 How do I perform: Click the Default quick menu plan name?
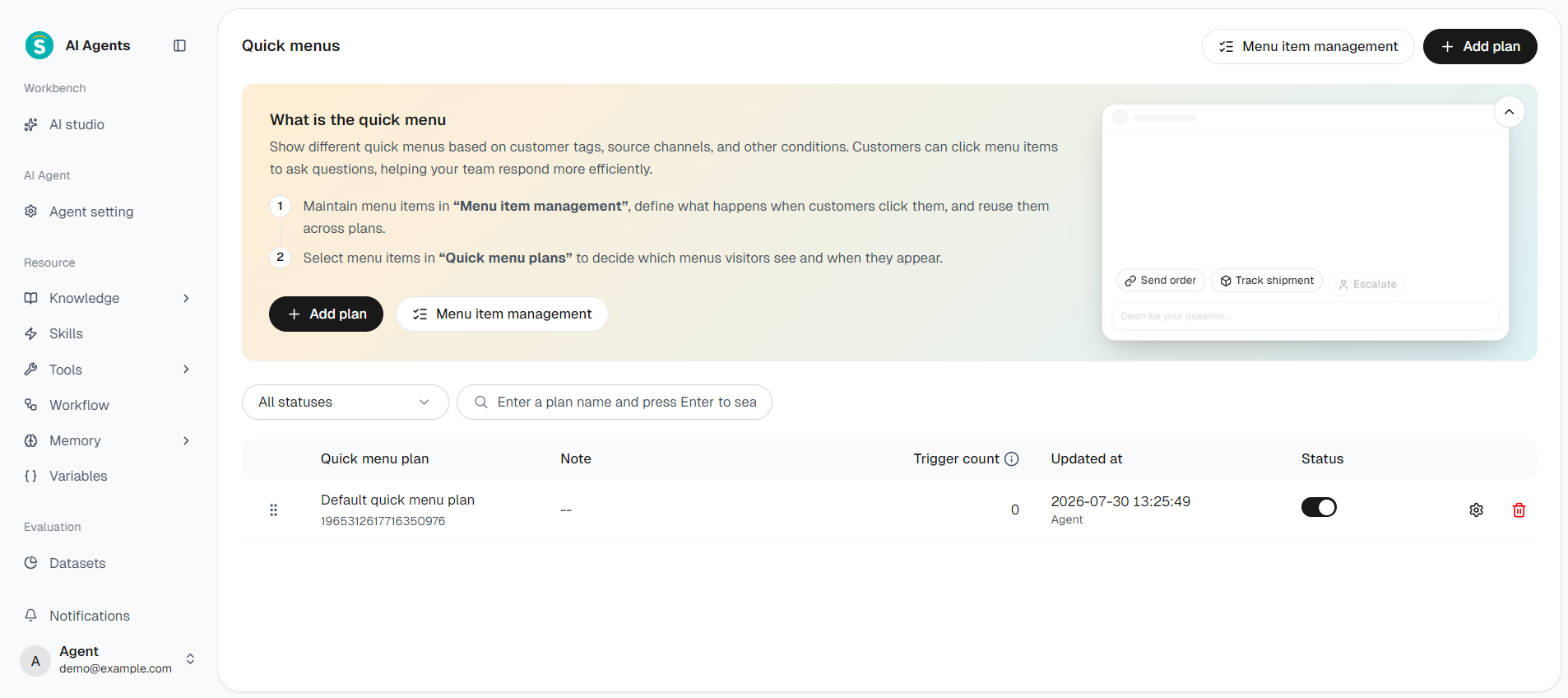(x=398, y=500)
